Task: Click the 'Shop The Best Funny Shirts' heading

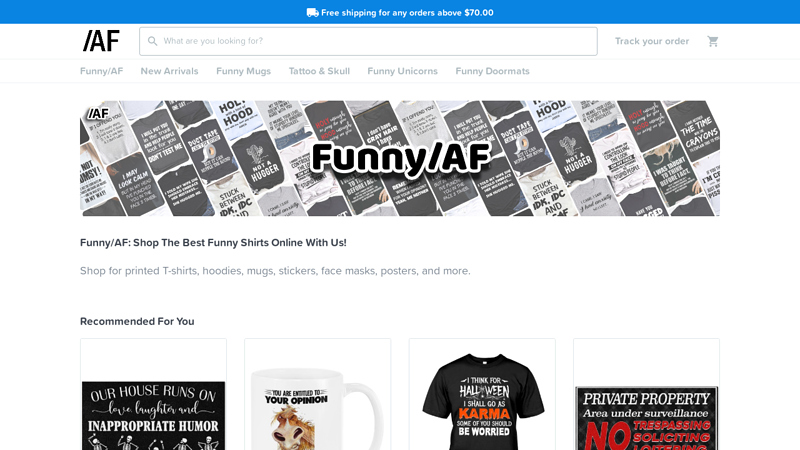Action: coord(213,243)
